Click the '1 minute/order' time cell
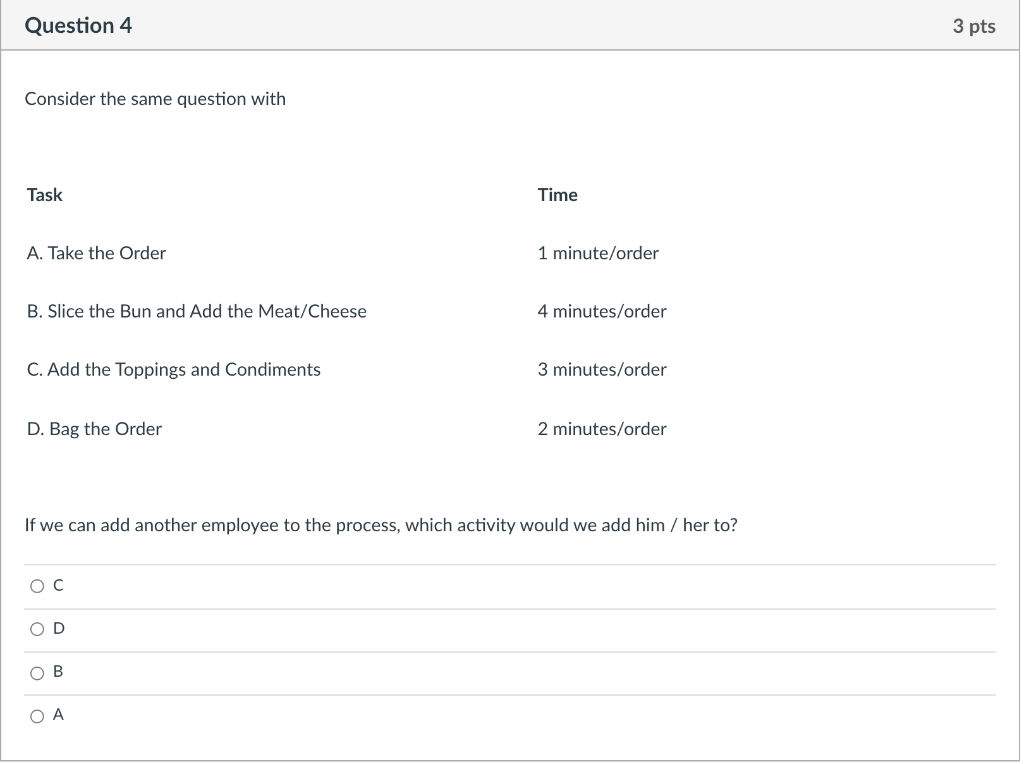The width and height of the screenshot is (1024, 764). [x=598, y=253]
